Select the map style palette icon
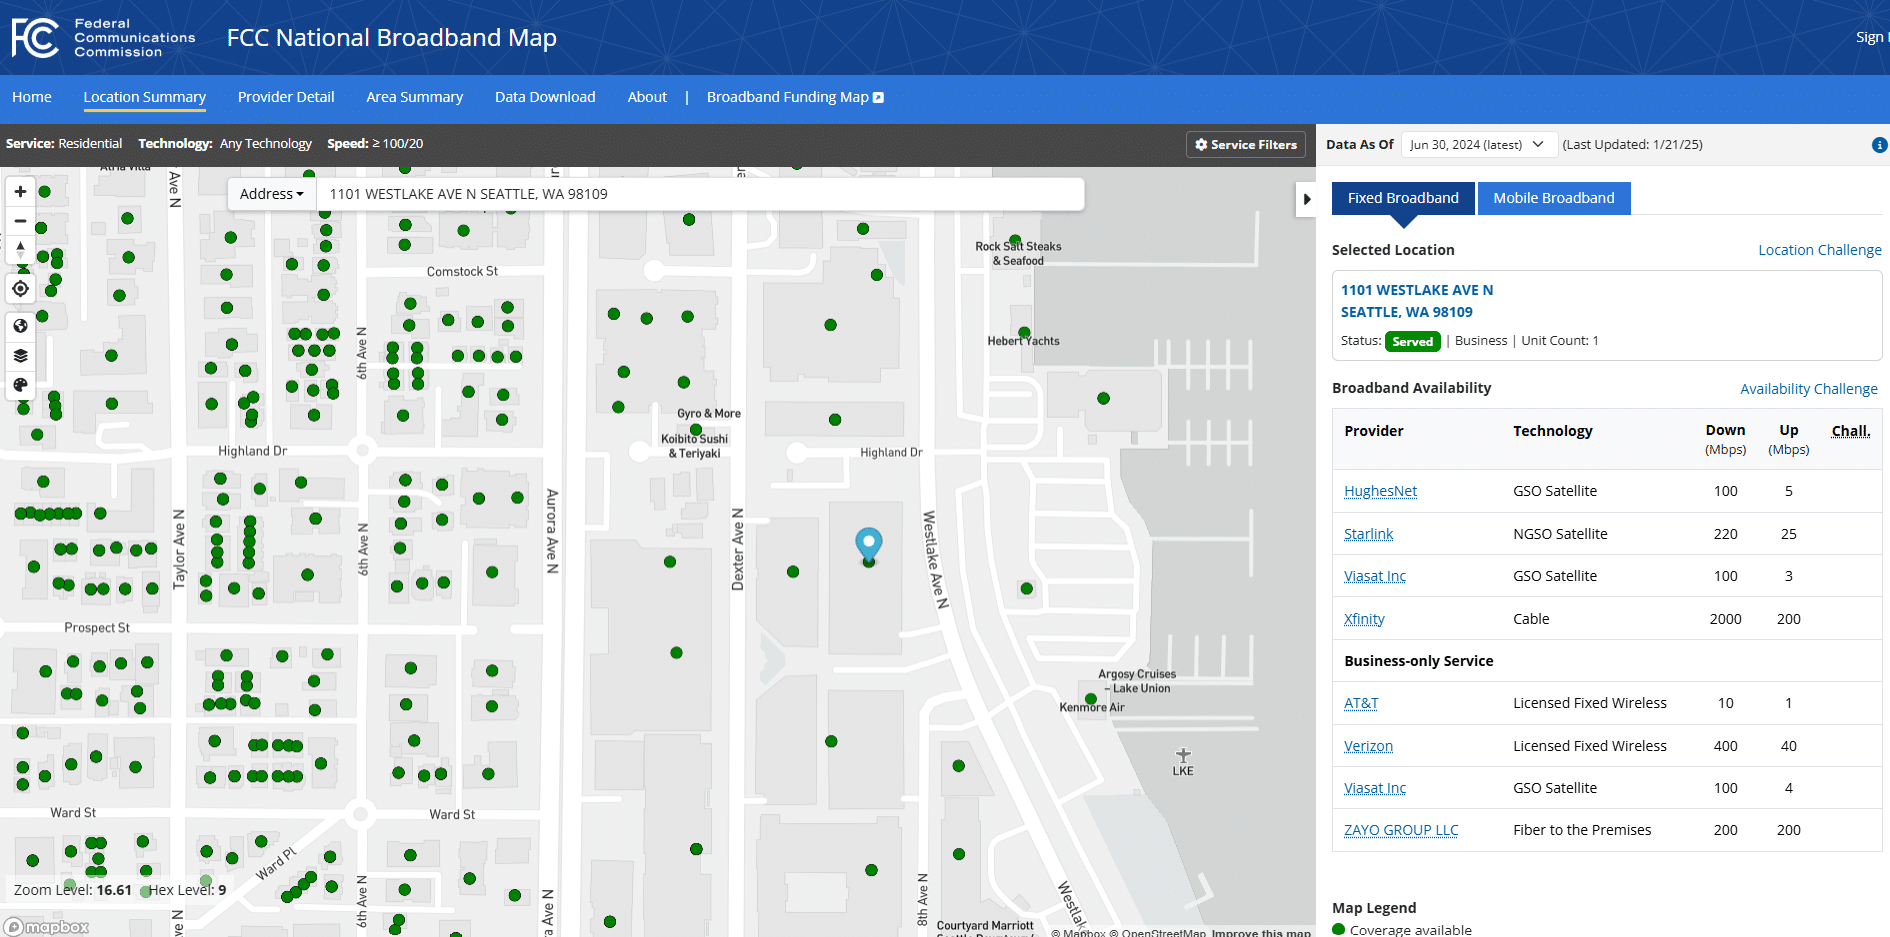Screen dimensions: 1890x937 20,385
